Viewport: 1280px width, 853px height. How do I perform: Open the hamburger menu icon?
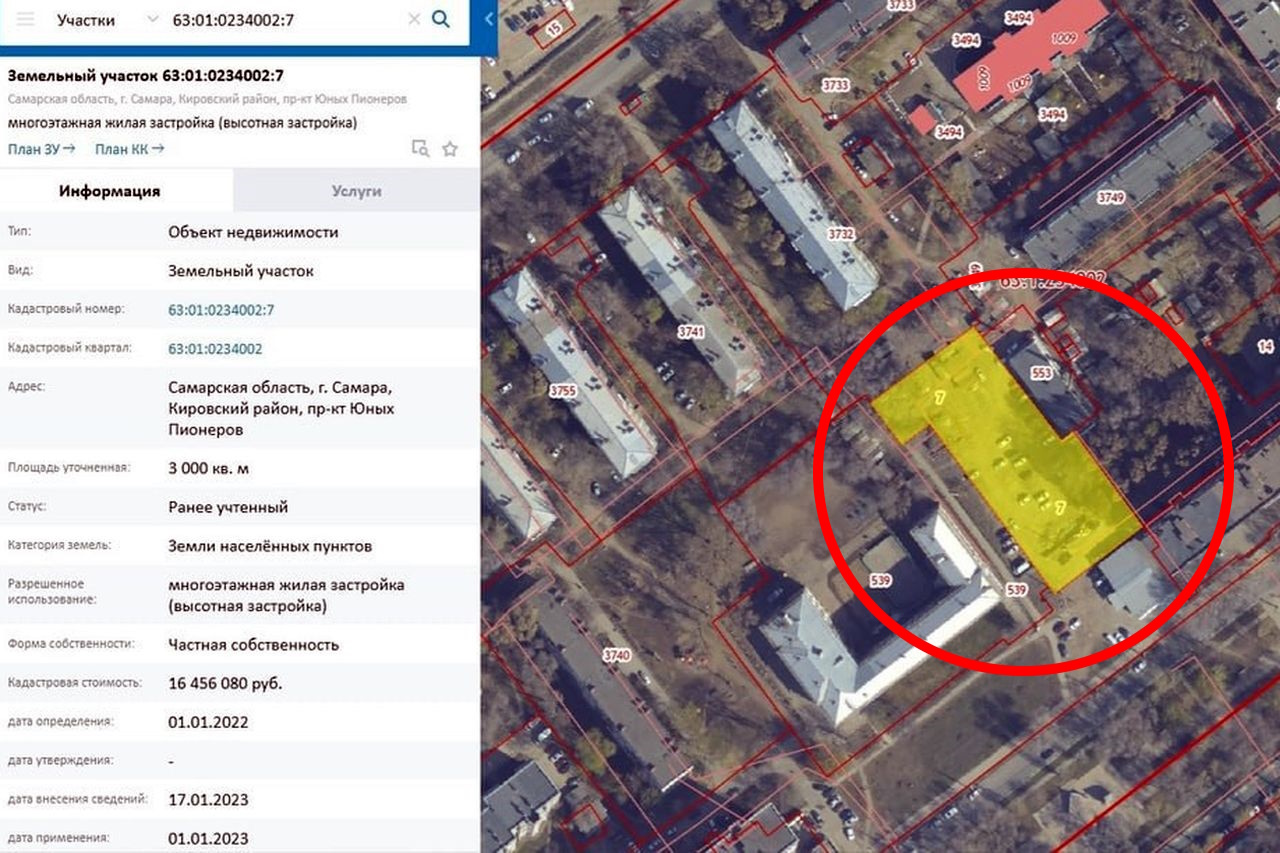pyautogui.click(x=25, y=20)
